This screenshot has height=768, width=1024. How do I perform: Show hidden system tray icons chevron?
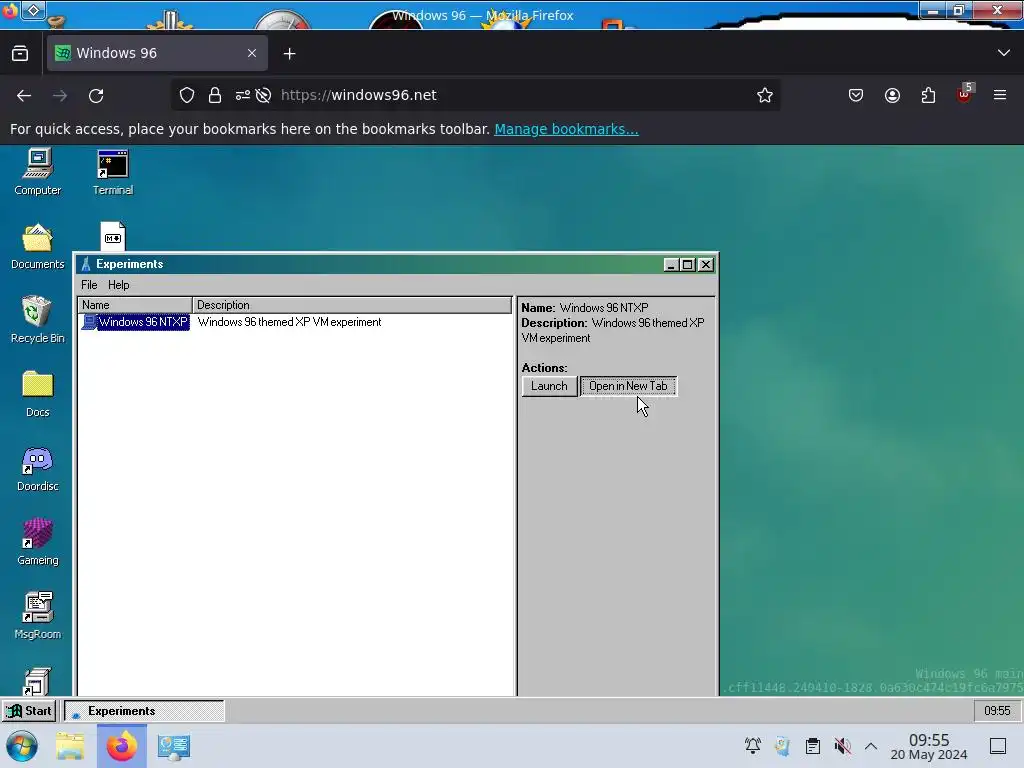pyautogui.click(x=871, y=746)
